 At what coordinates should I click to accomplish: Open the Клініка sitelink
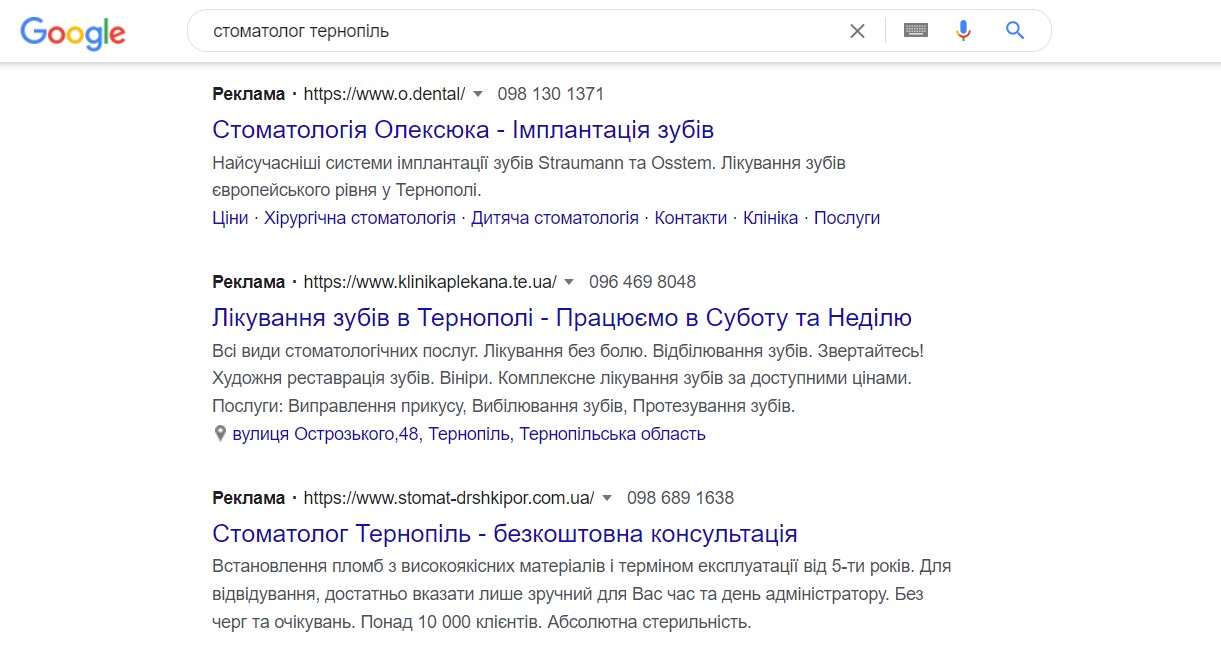tap(771, 218)
